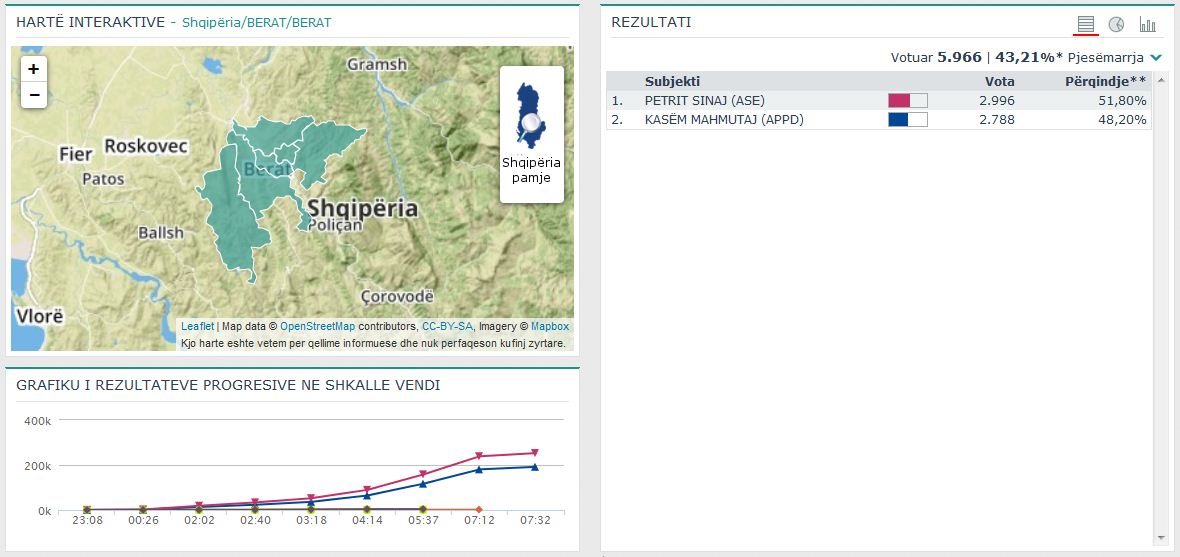Click the blue bar for Kasëm Mahmutaj
This screenshot has height=557, width=1180.
pyautogui.click(x=898, y=120)
